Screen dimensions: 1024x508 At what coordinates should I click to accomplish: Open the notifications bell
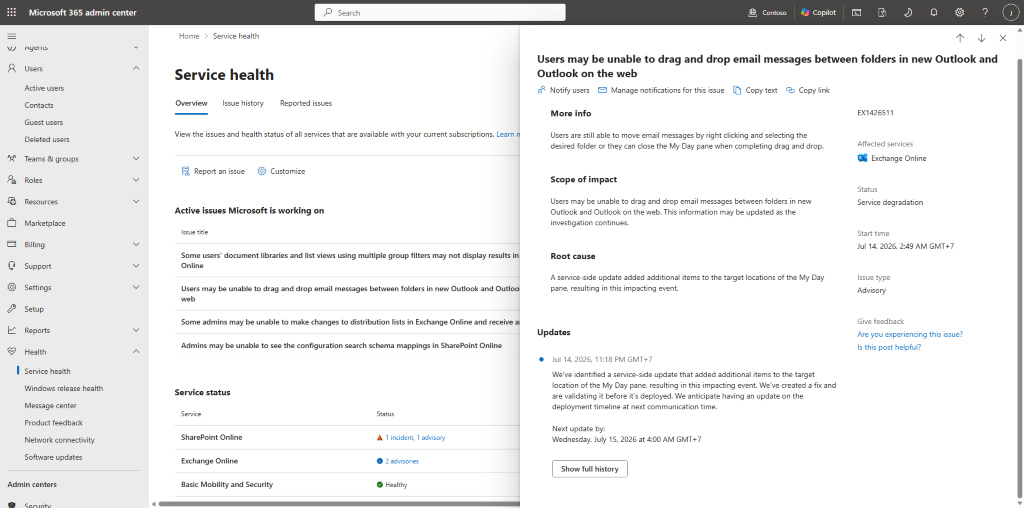[934, 12]
